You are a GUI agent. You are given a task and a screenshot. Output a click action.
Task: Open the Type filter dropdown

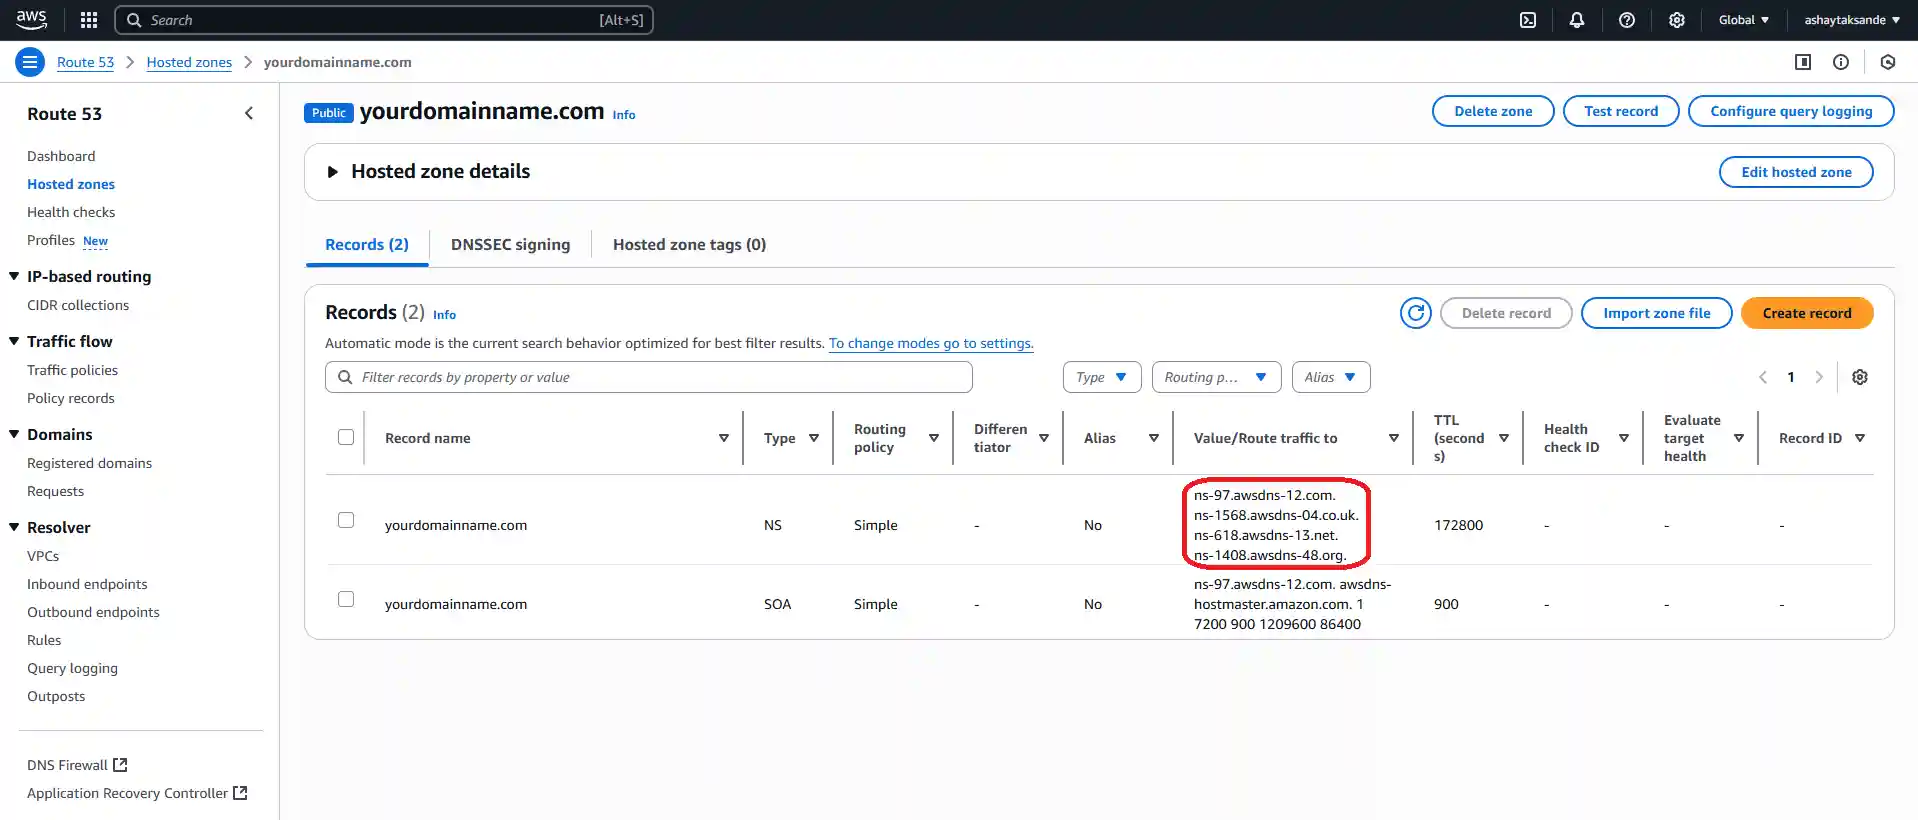click(x=1102, y=377)
